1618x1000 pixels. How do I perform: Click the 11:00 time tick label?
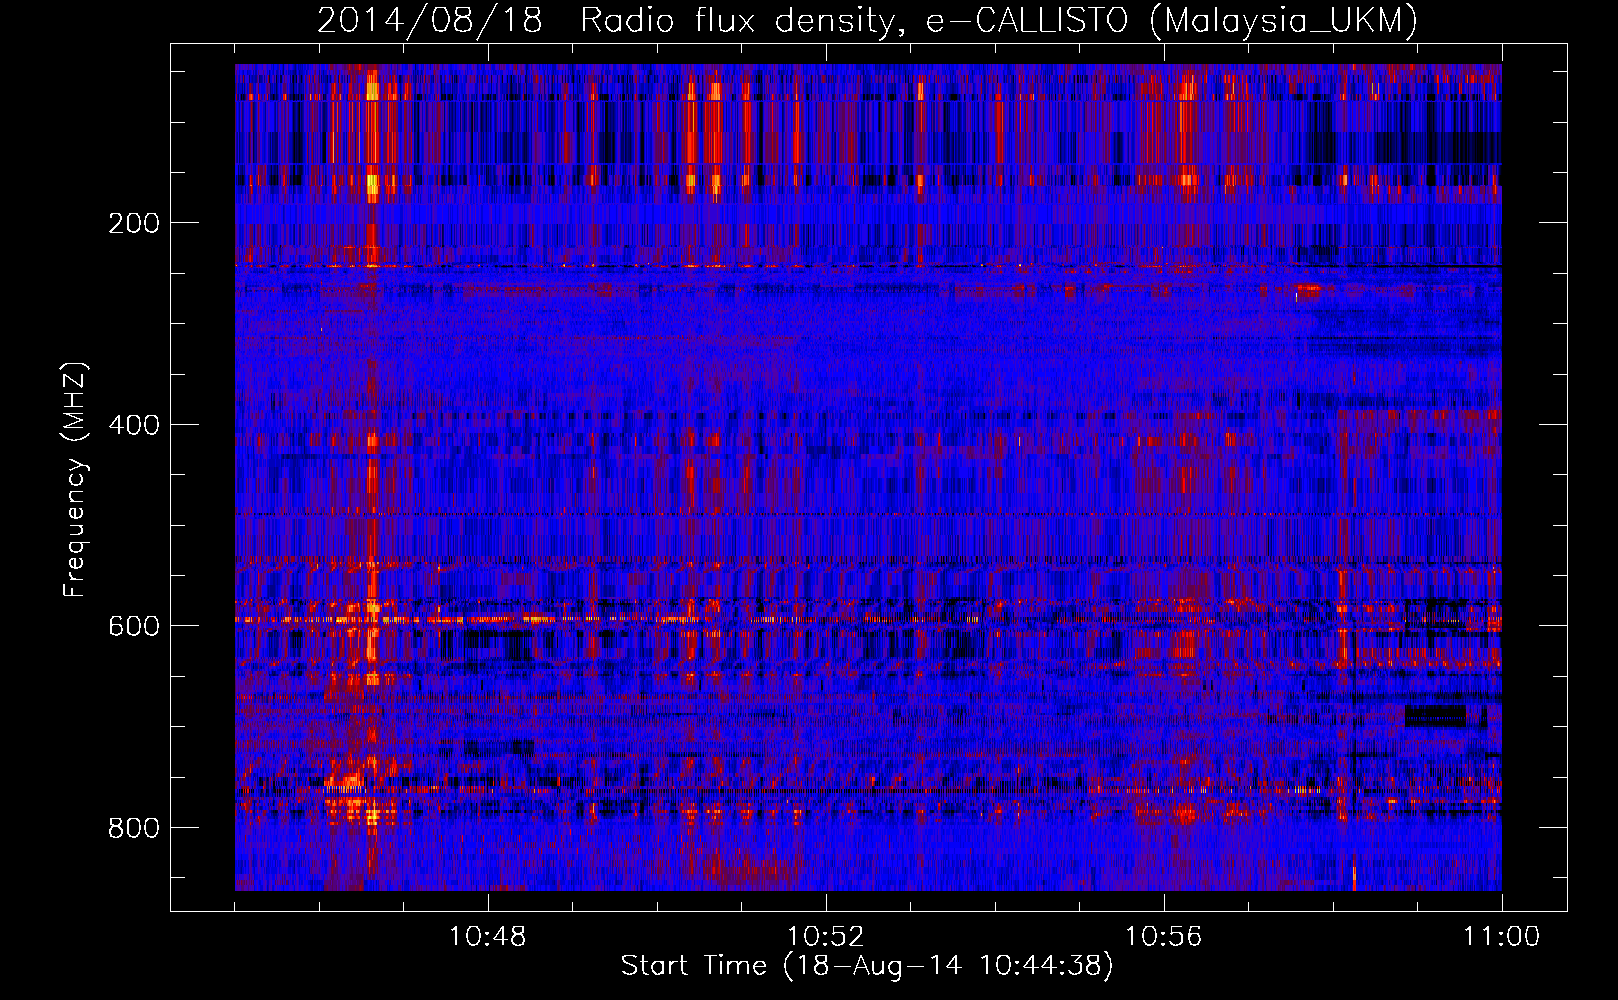[x=1501, y=936]
